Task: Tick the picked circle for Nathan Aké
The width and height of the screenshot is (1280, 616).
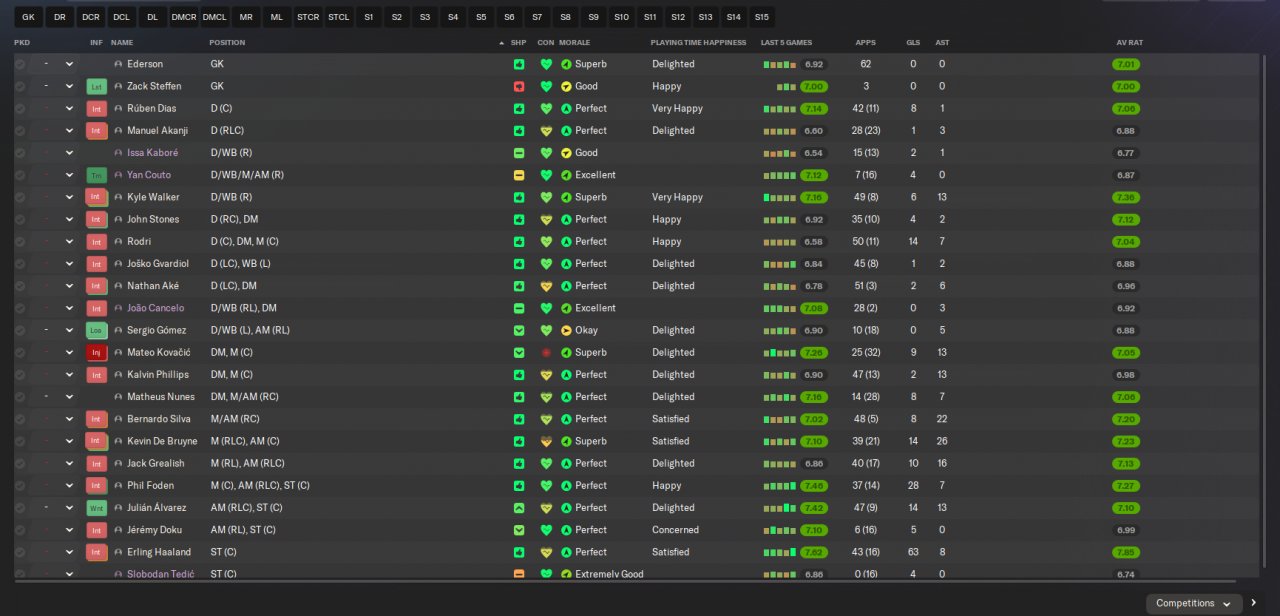Action: [x=20, y=286]
